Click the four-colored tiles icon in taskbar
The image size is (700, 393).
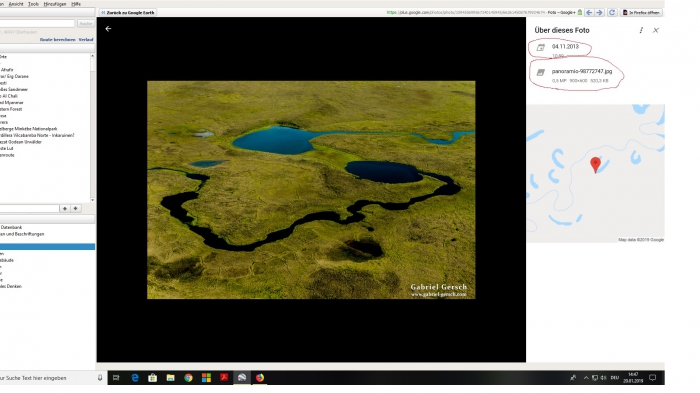tap(206, 378)
